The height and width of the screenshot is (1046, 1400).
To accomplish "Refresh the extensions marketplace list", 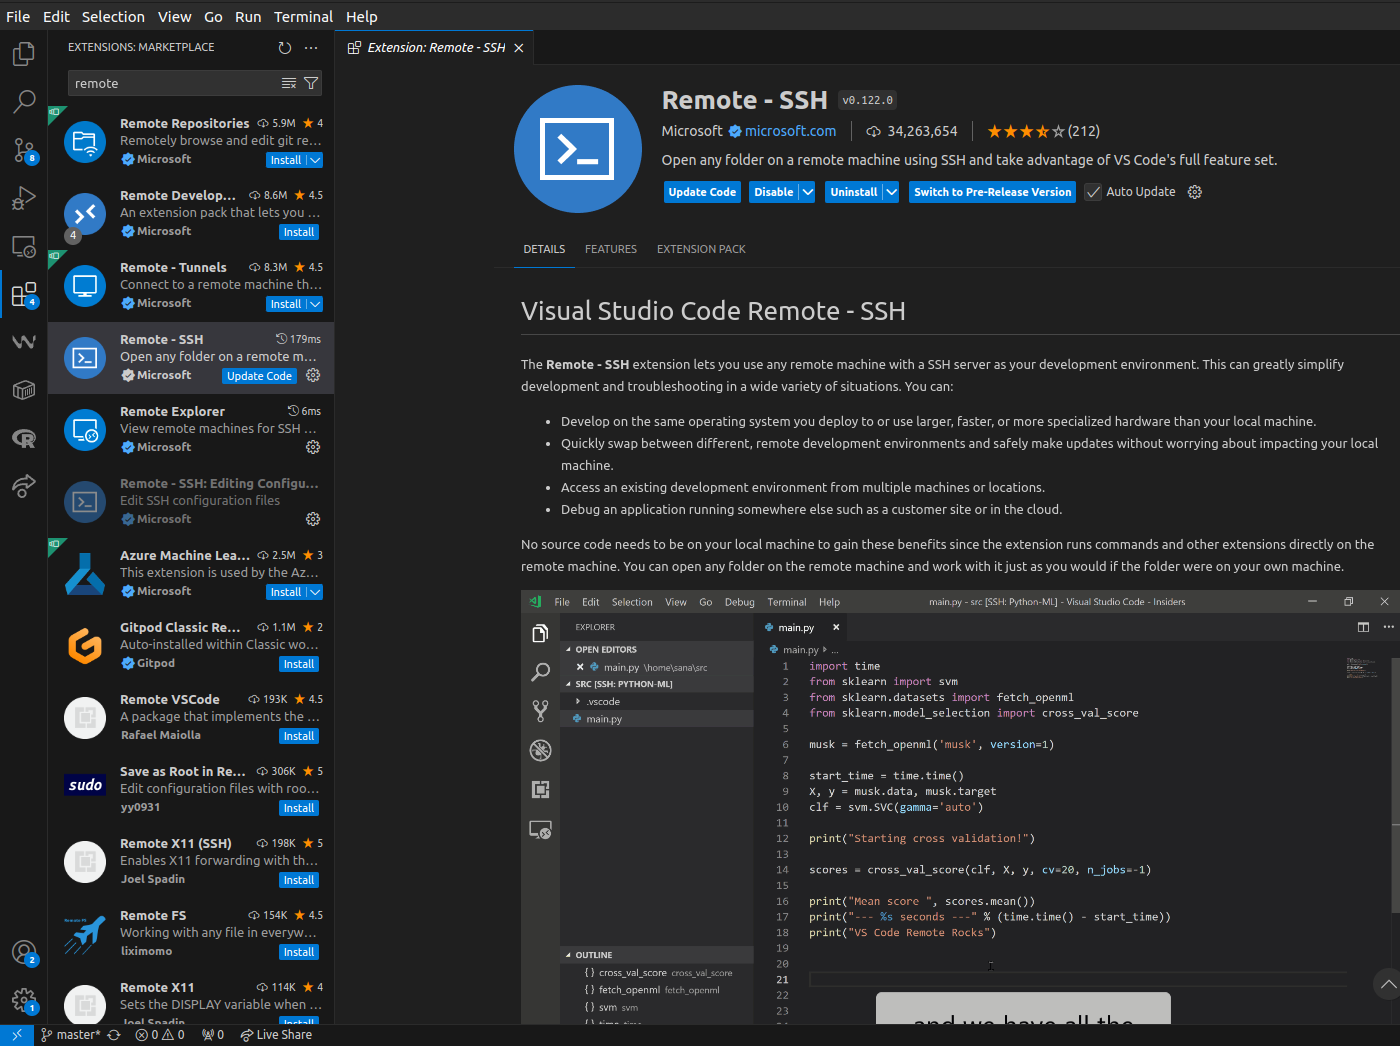I will coord(285,47).
